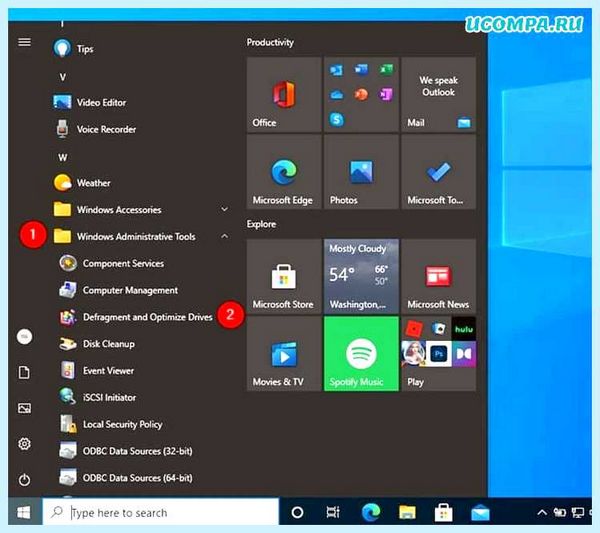This screenshot has width=600, height=533.
Task: Open Microsoft To Do tile
Action: [439, 172]
